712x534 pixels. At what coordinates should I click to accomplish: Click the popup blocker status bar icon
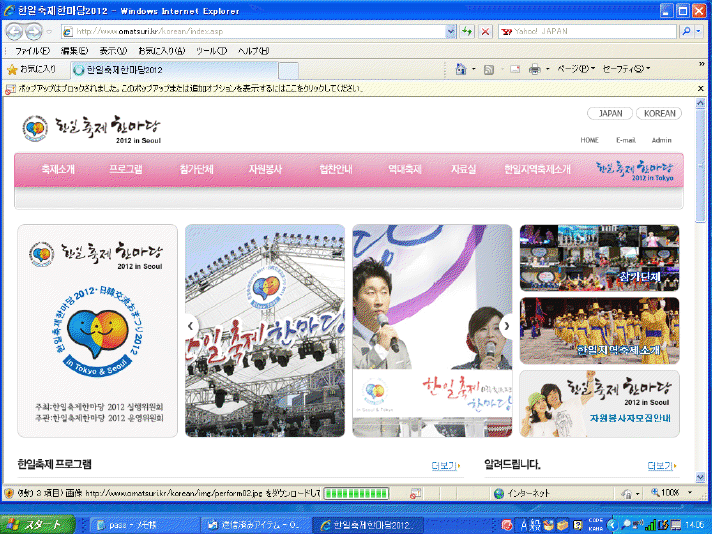(415, 493)
